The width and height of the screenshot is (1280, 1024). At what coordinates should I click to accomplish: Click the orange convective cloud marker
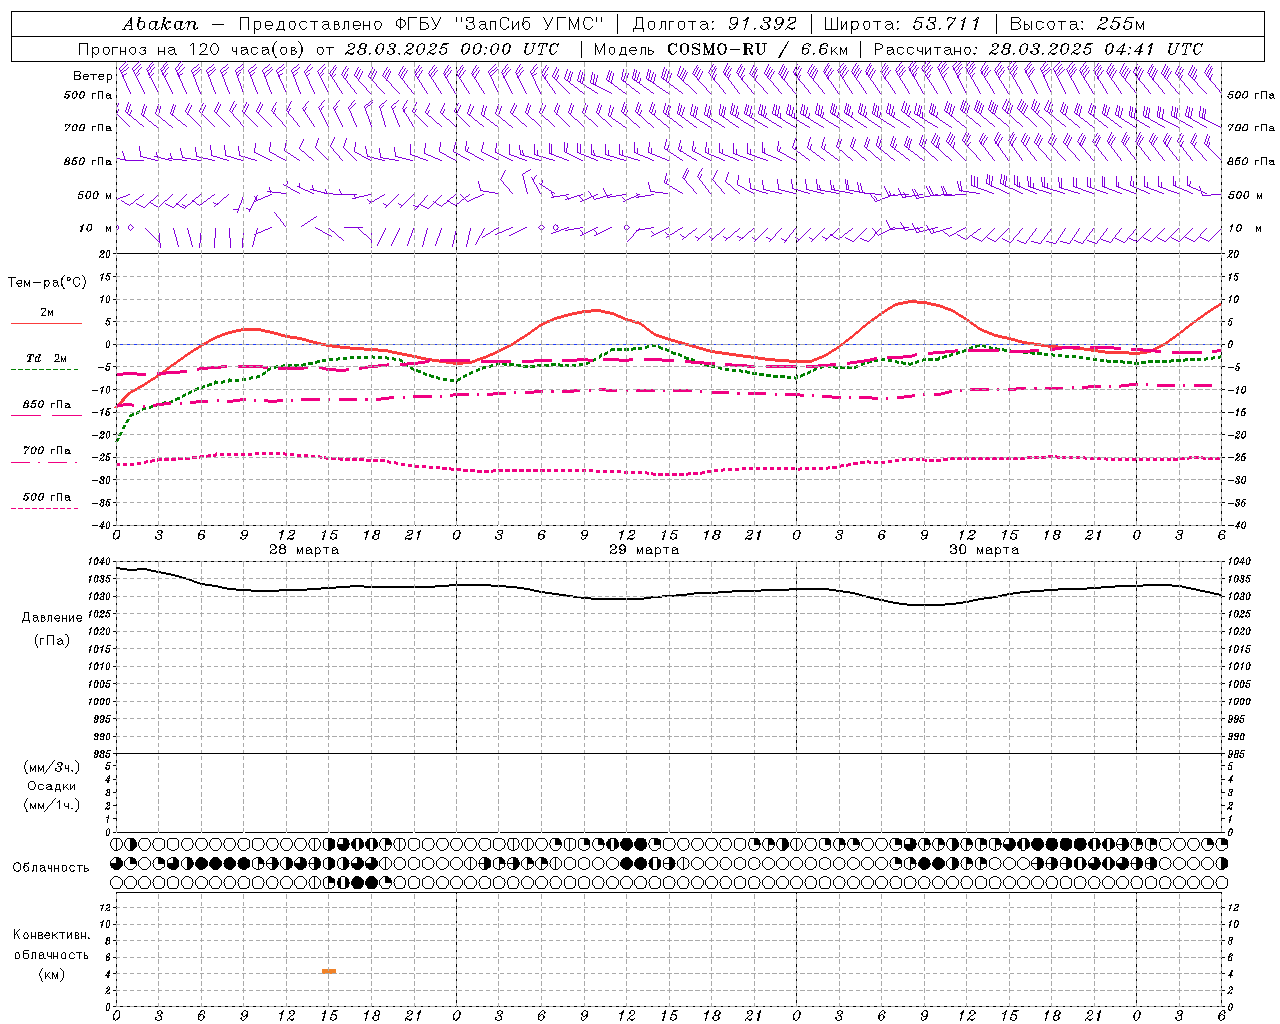(x=329, y=971)
